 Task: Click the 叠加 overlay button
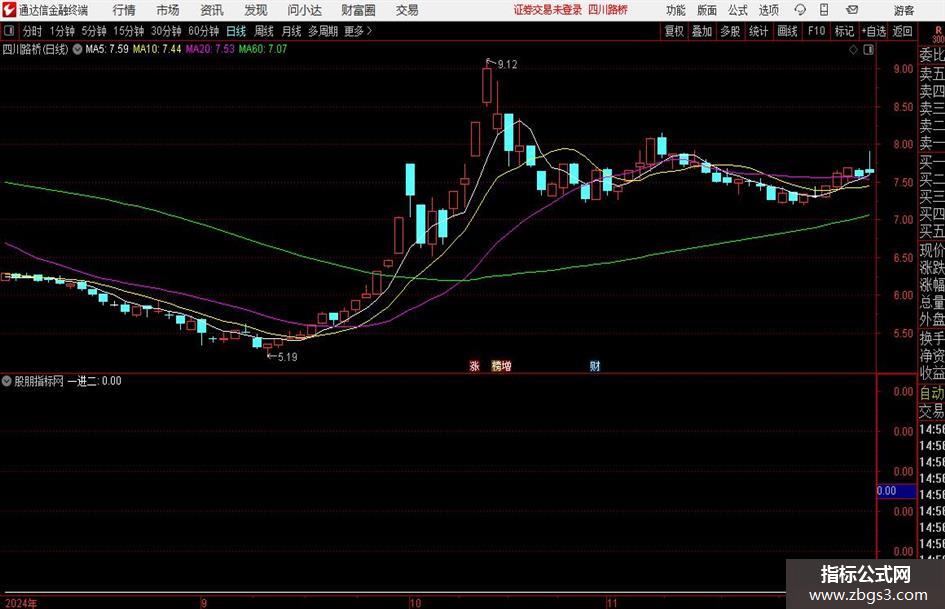[x=702, y=31]
